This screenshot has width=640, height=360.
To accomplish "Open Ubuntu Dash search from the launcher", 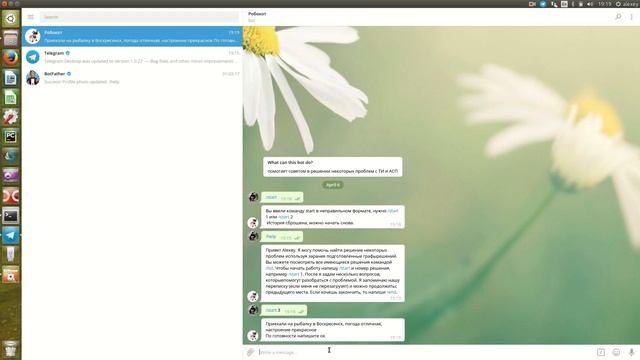I will [11, 18].
